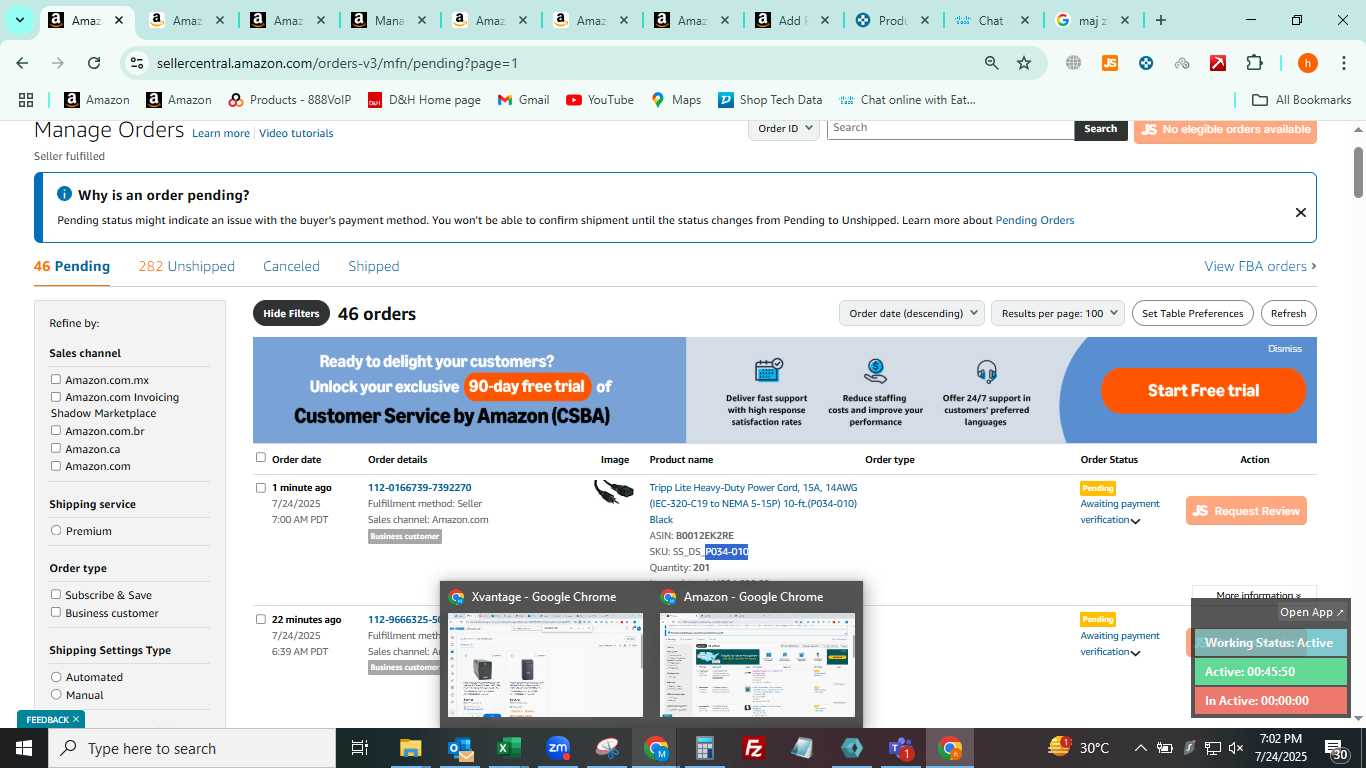The height and width of the screenshot is (768, 1366).
Task: Click the Search button beside order search
Action: coord(1100,128)
